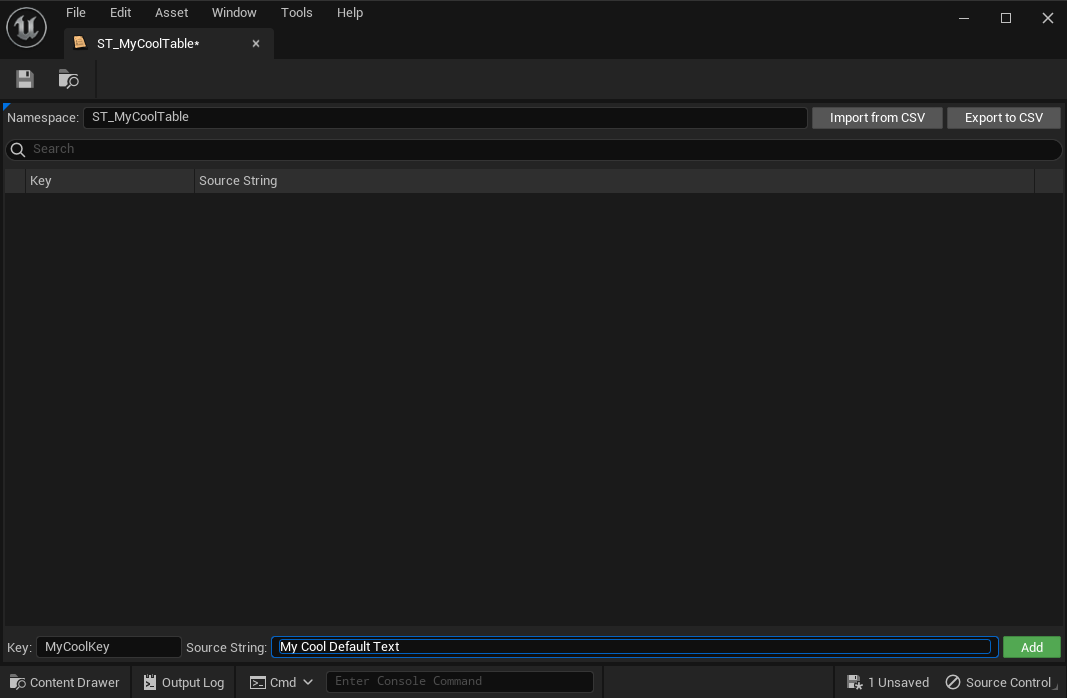Click the Import from CSV button
This screenshot has height=698, width=1067.
pyautogui.click(x=877, y=117)
